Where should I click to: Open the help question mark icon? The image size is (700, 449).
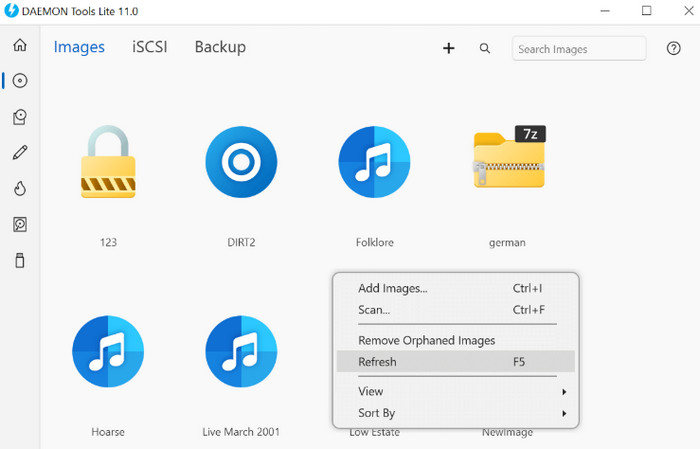[673, 48]
